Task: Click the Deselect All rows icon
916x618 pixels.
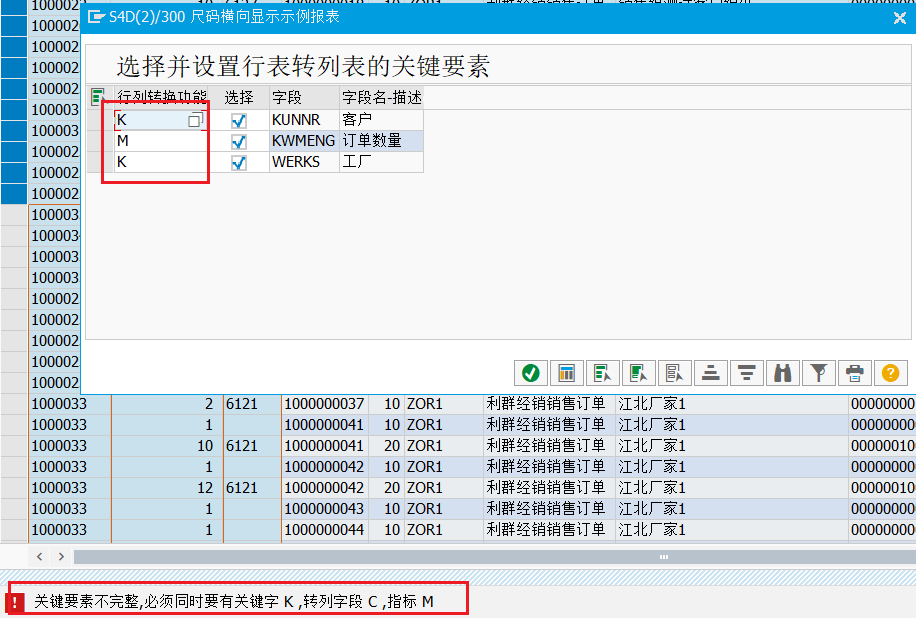Action: [675, 373]
